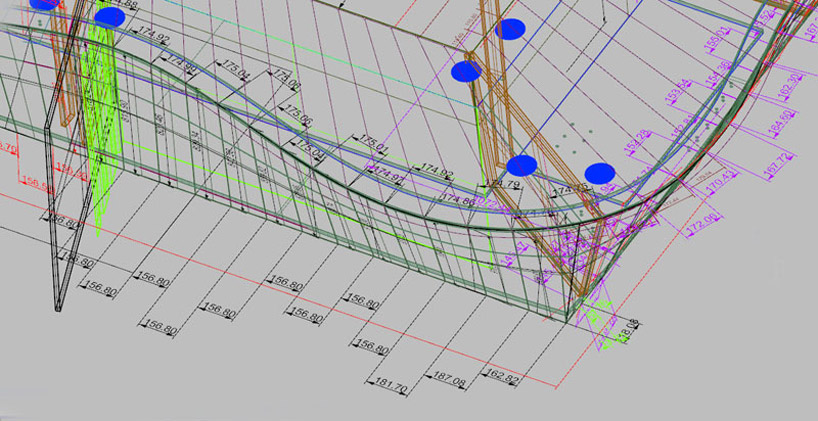Select the magenta 164.60 dimension annotation
818x421 pixels.
[780, 123]
